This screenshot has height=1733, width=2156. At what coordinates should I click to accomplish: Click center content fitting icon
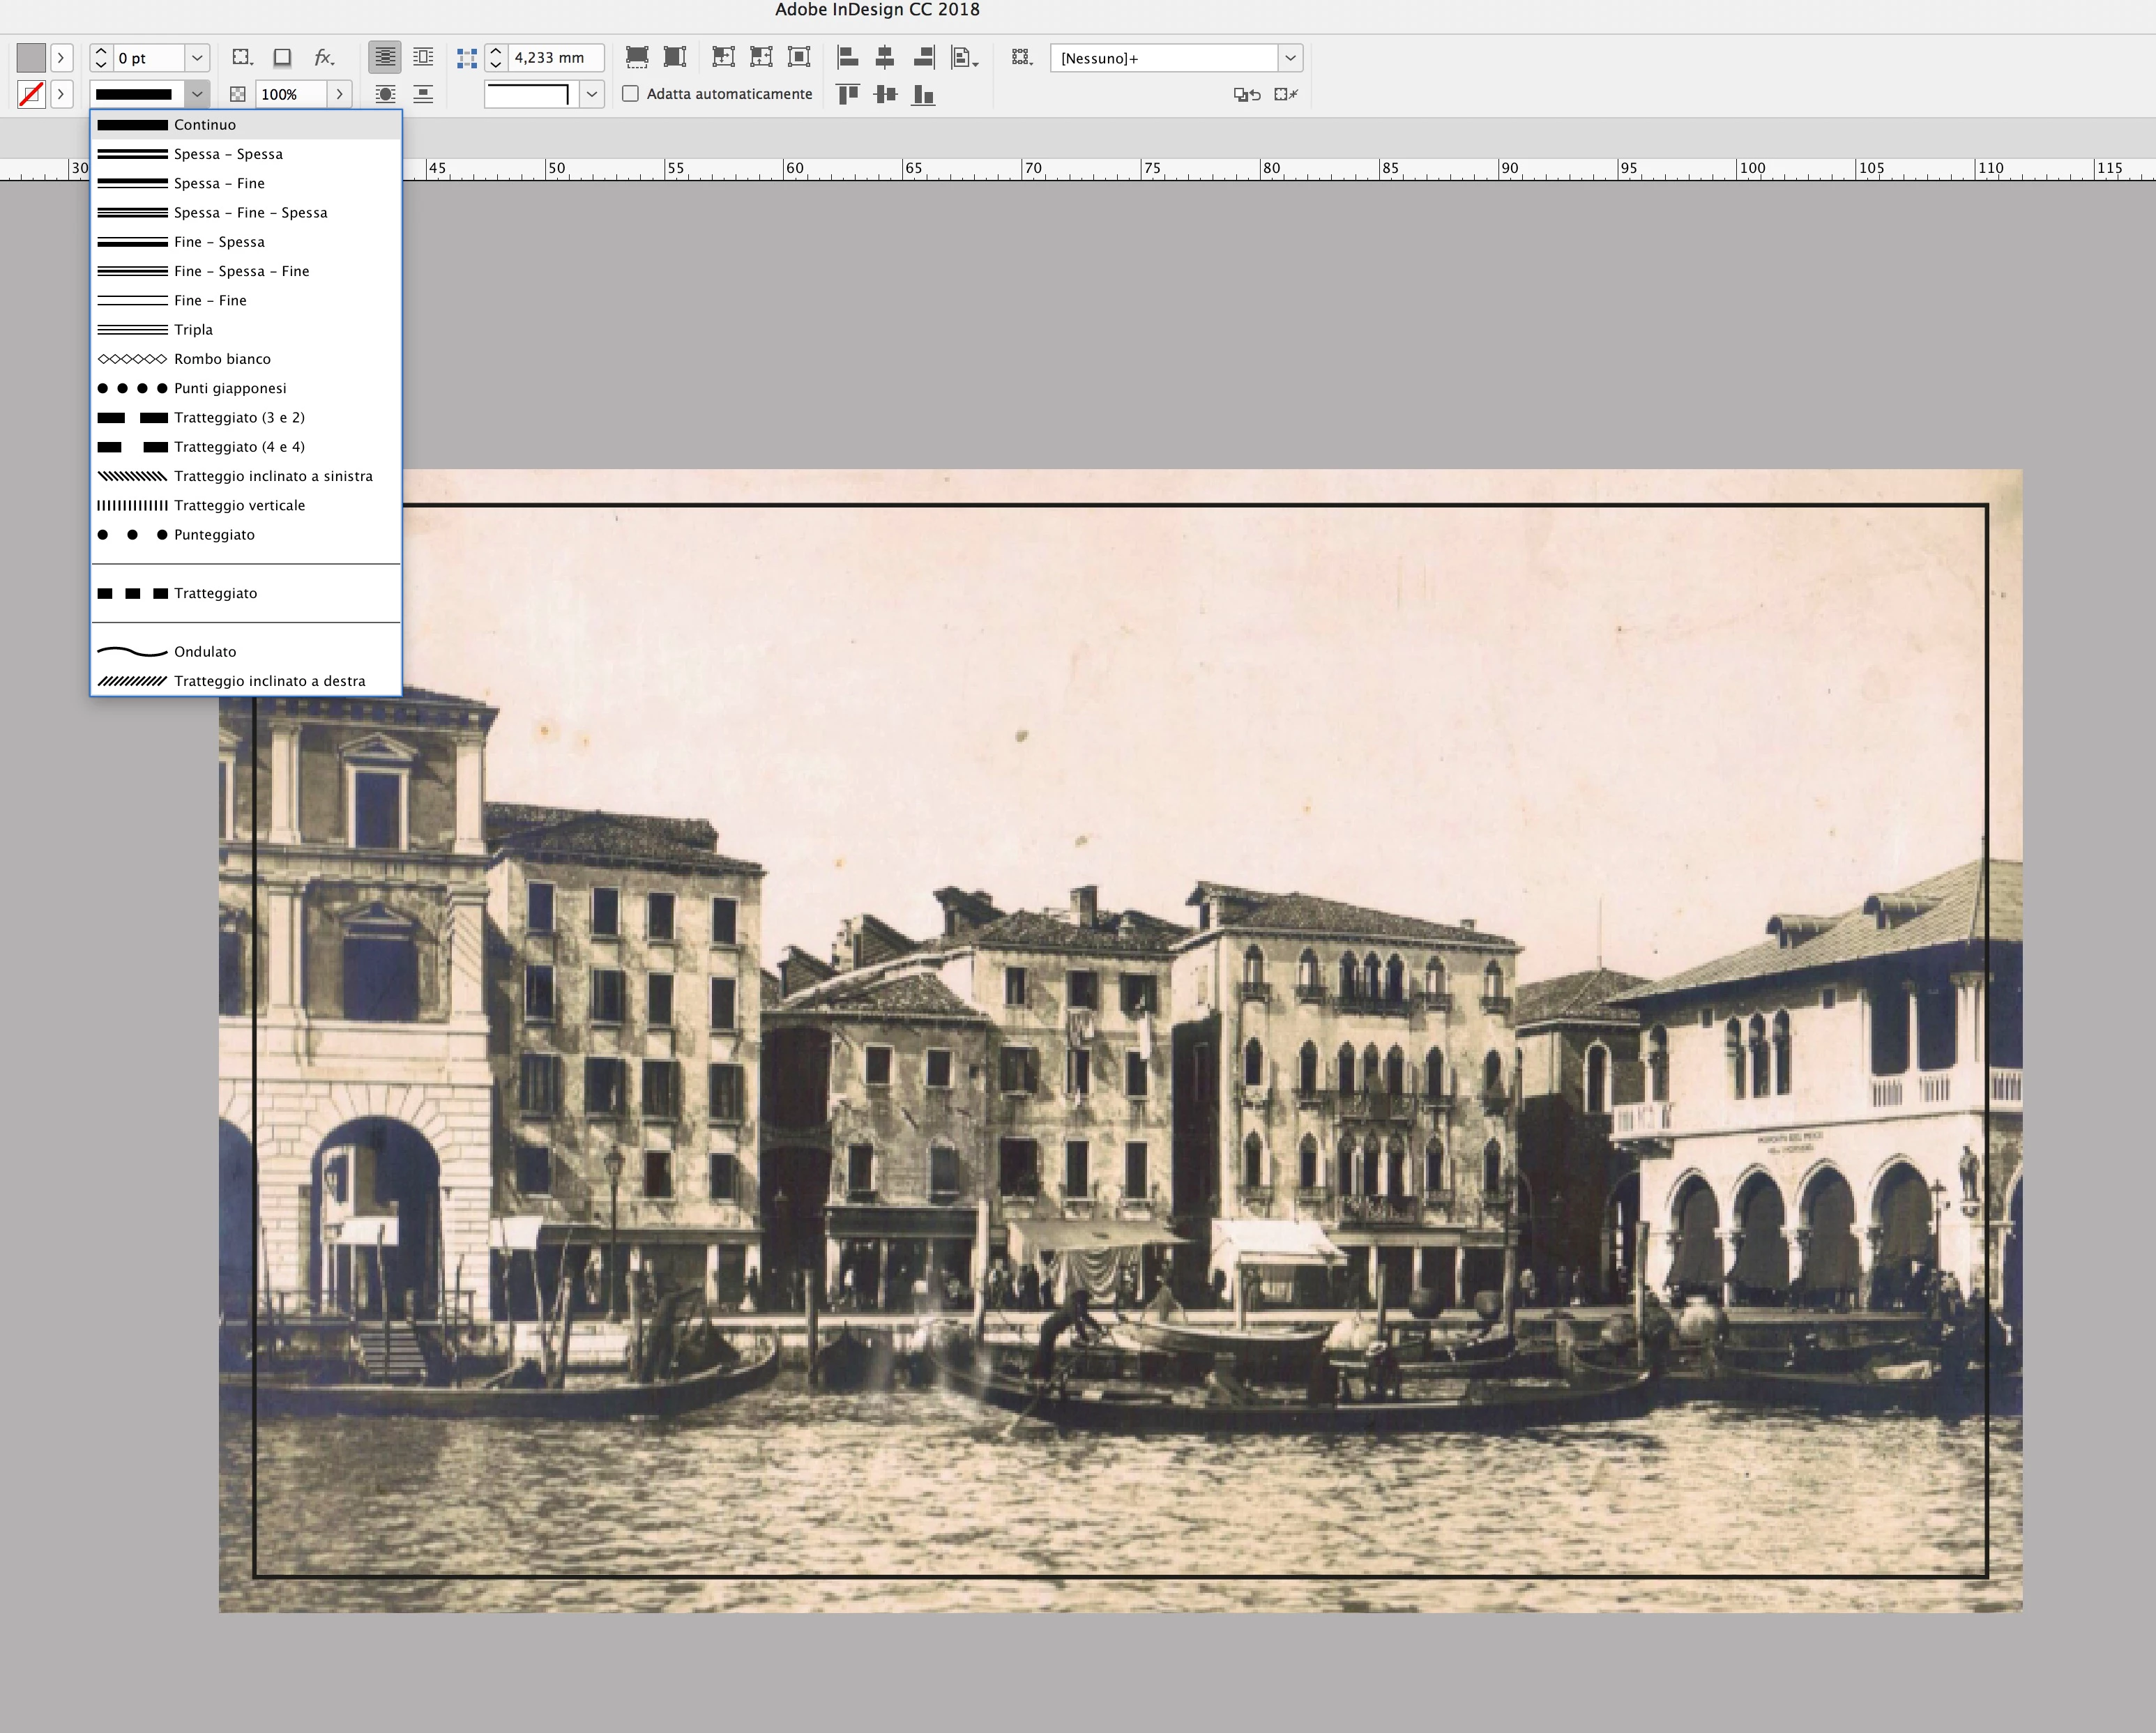click(799, 57)
